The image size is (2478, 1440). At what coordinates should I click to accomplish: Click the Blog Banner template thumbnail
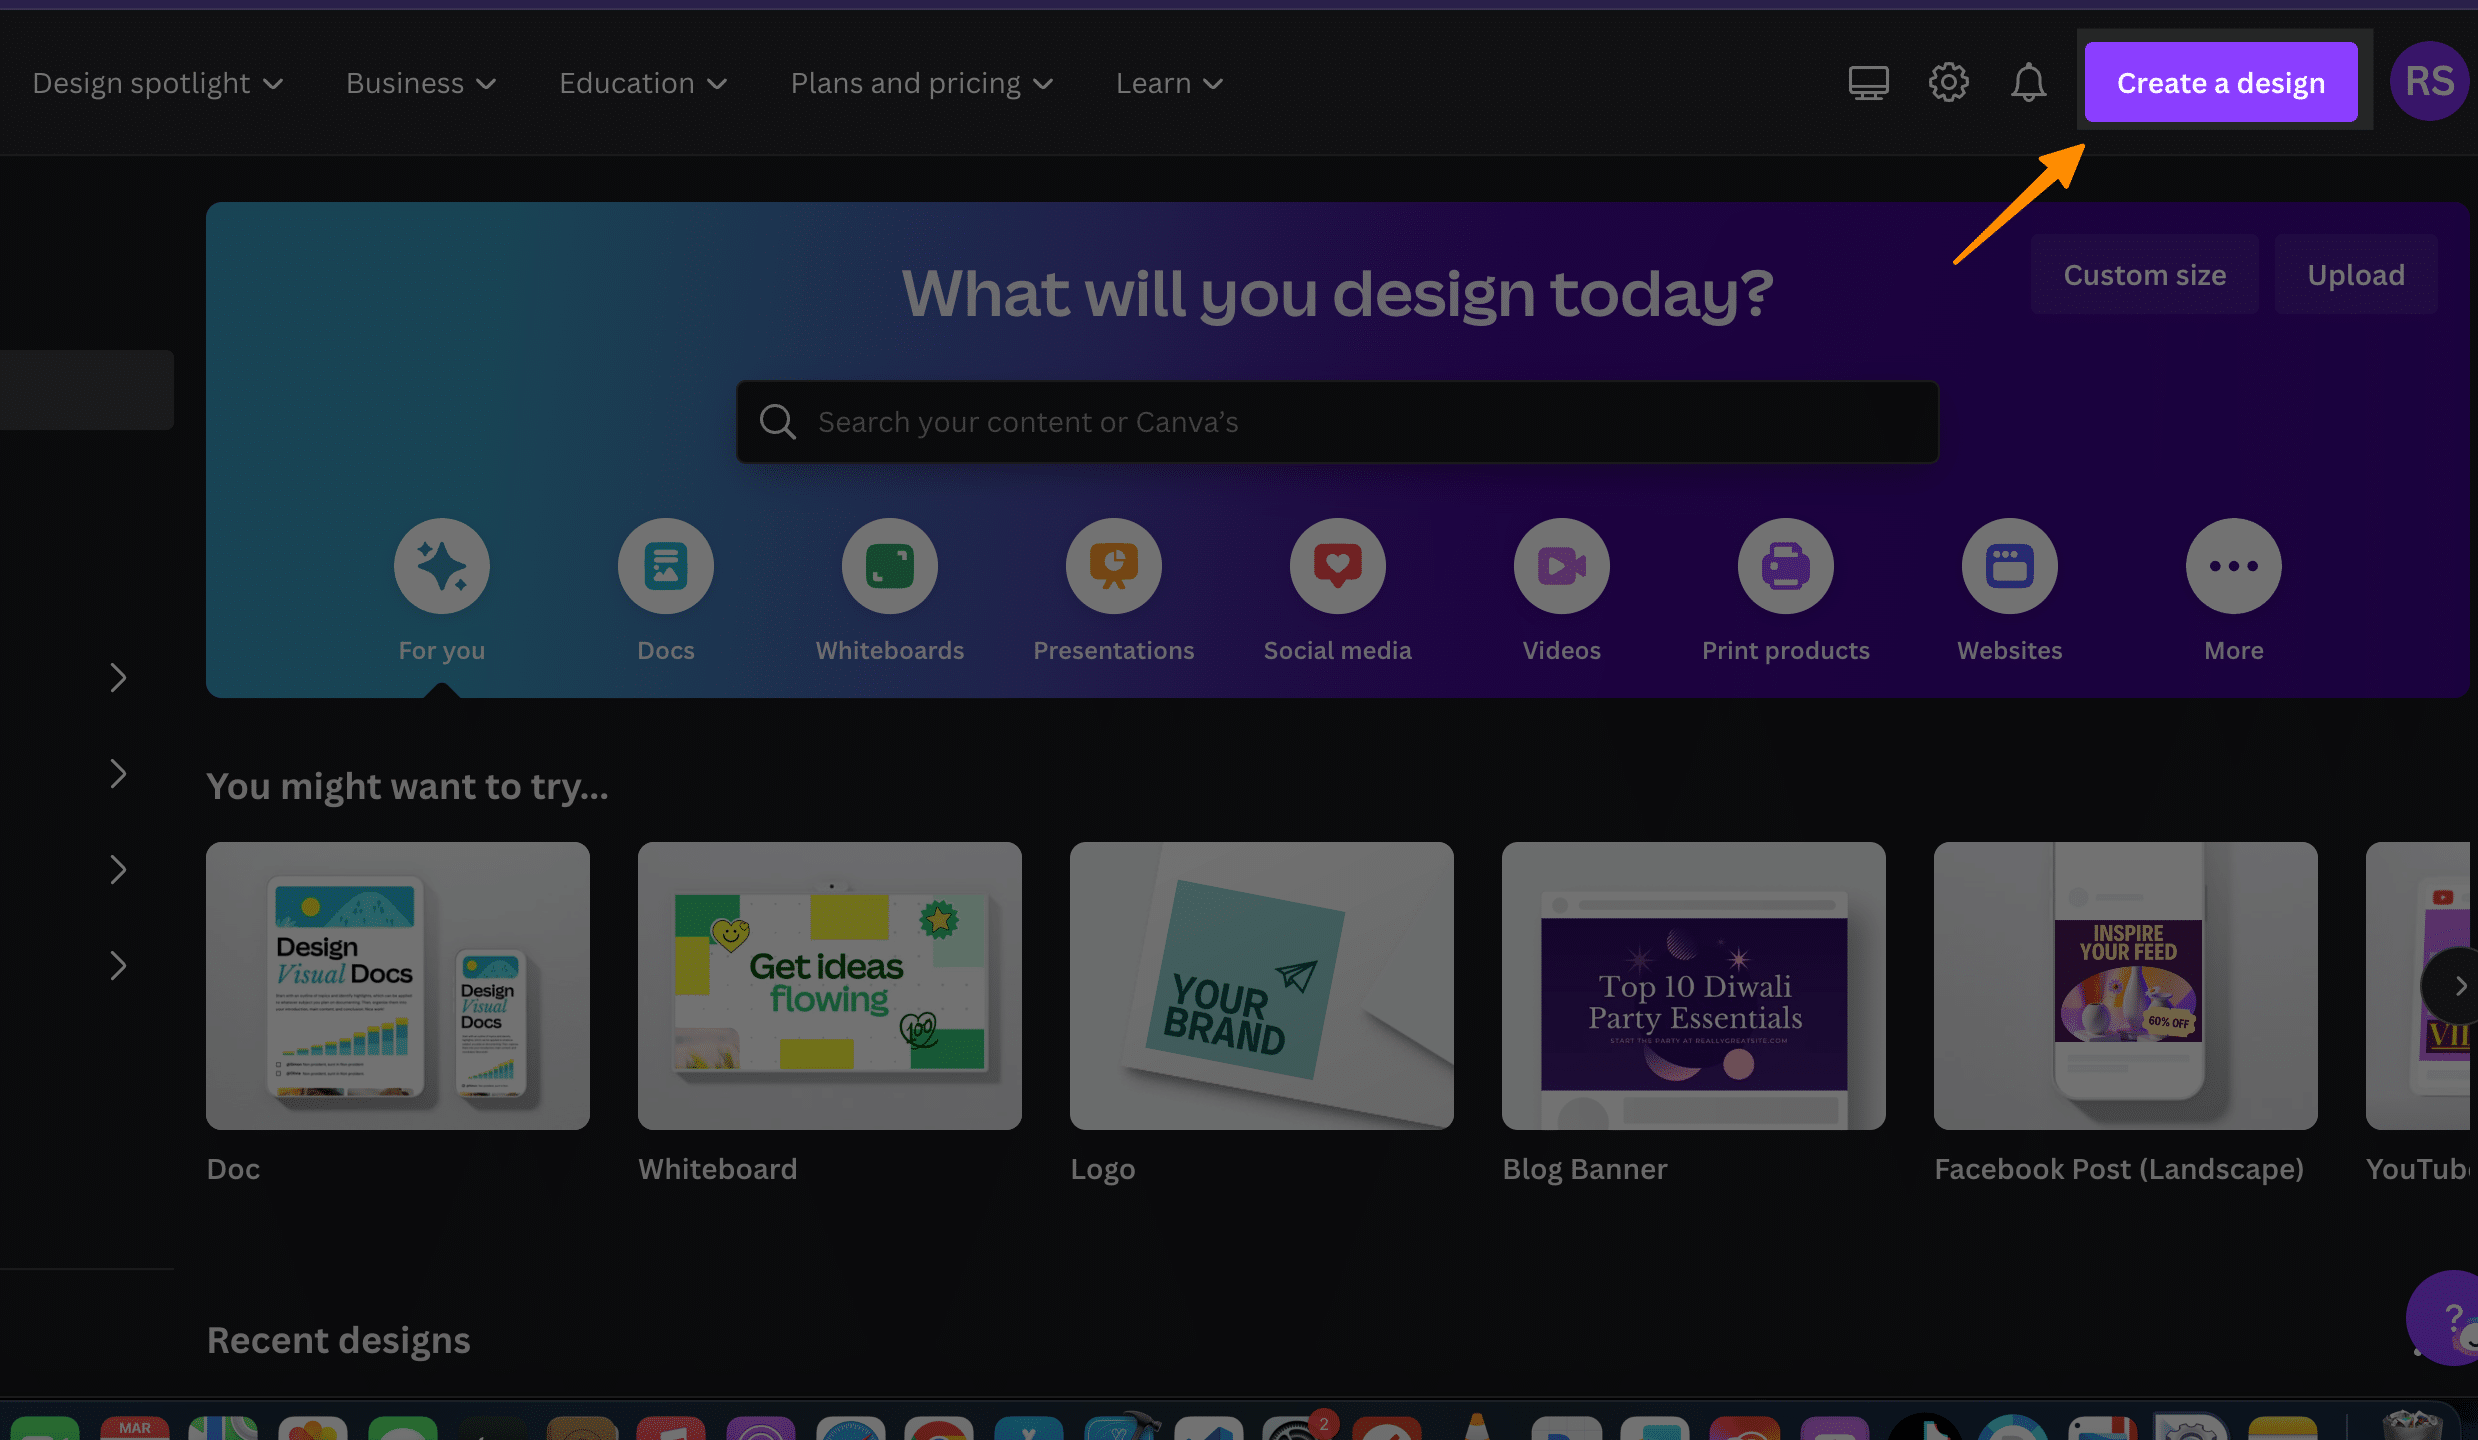(1693, 984)
